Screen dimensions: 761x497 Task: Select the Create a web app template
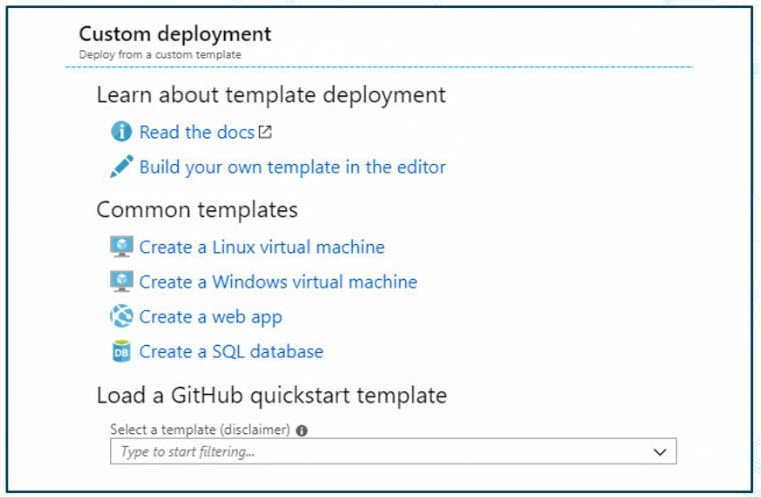pos(210,317)
